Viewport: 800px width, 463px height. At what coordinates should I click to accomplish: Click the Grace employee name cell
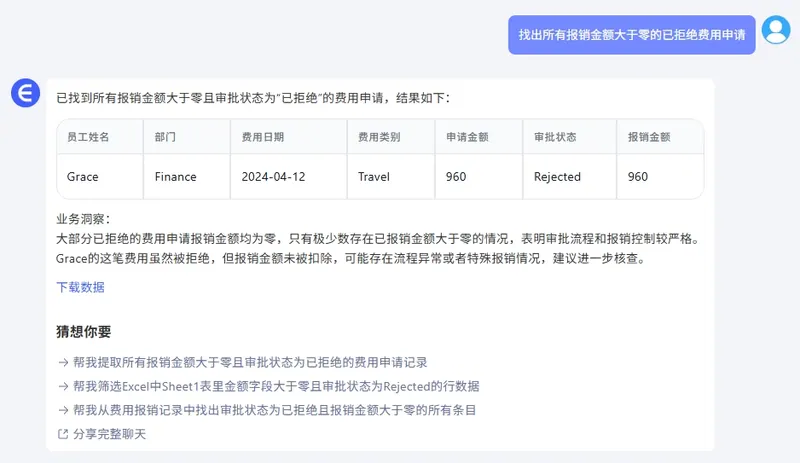pyautogui.click(x=82, y=177)
